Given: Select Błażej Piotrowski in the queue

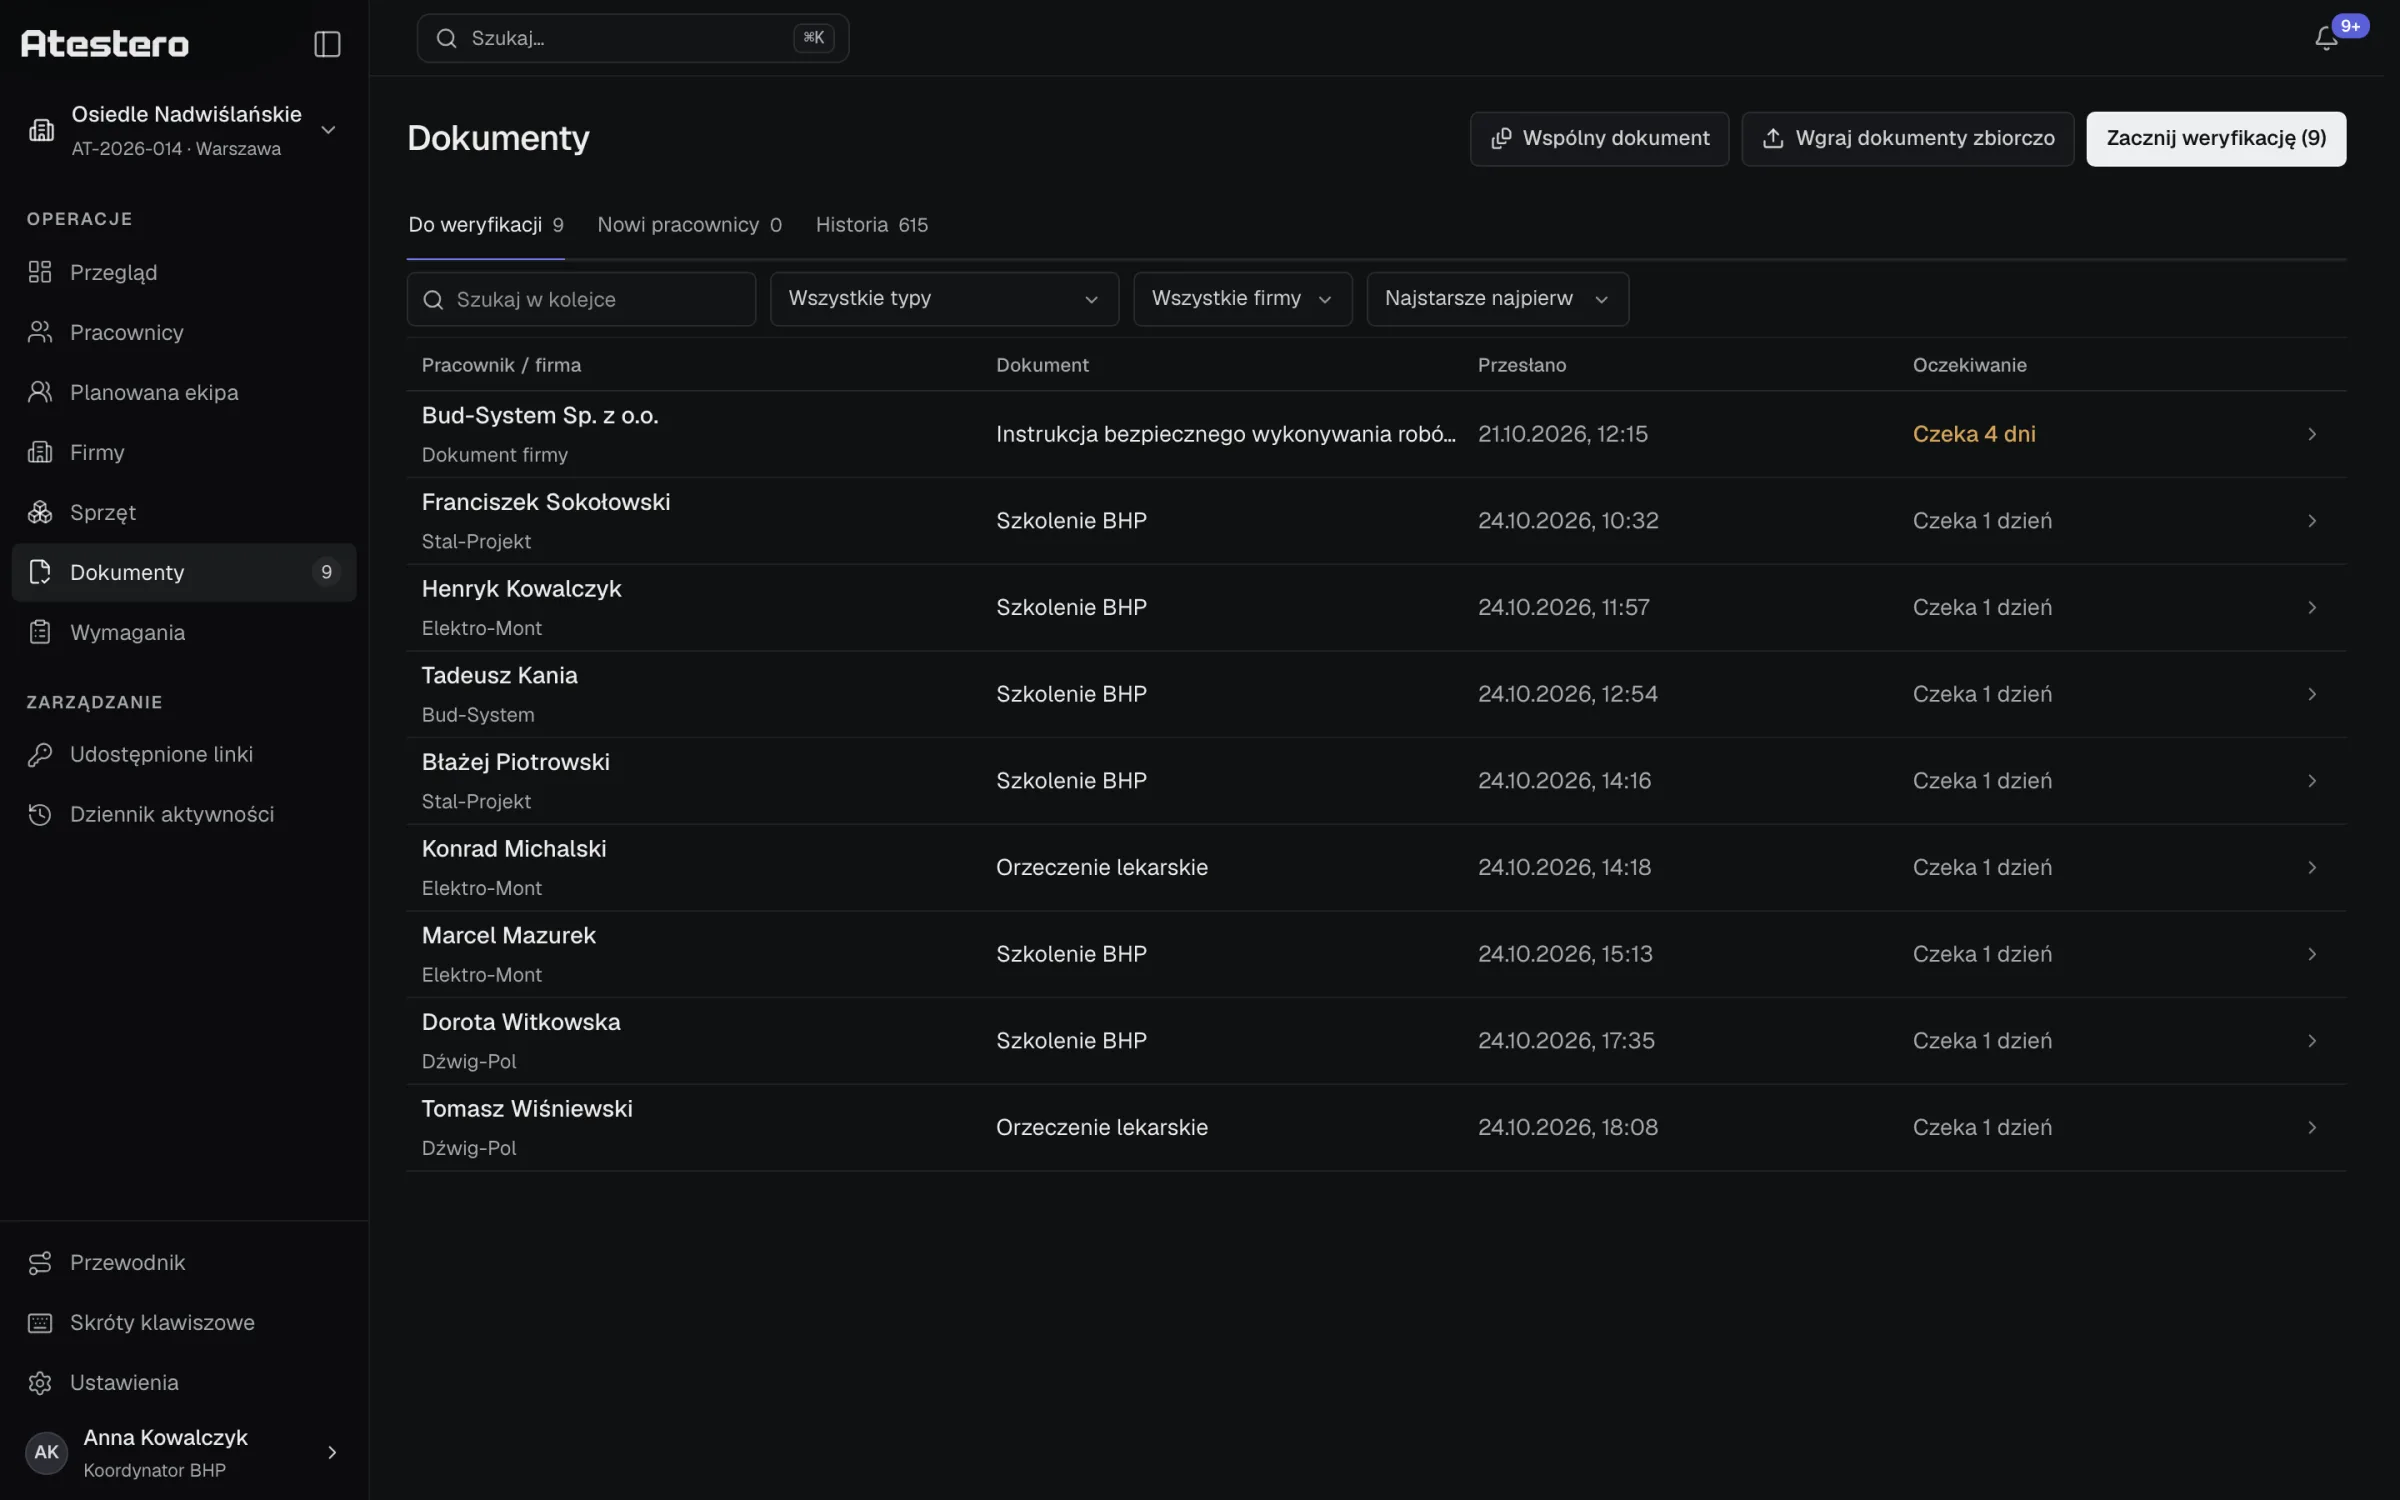Looking at the screenshot, I should click(x=1376, y=781).
